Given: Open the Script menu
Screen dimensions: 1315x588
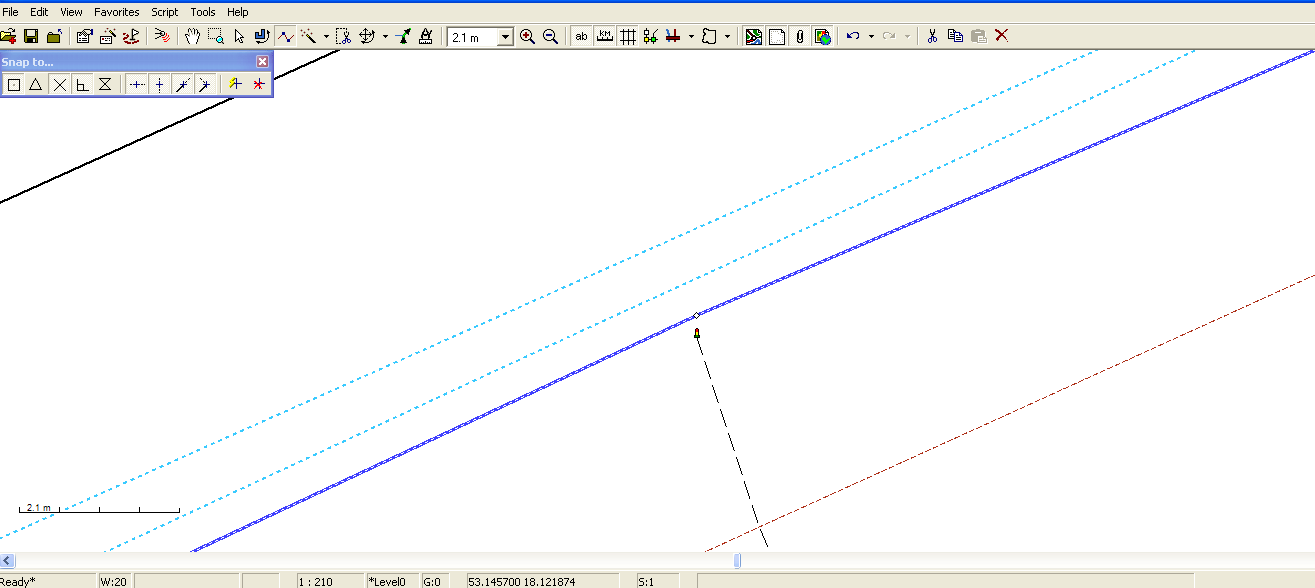Looking at the screenshot, I should pos(165,12).
